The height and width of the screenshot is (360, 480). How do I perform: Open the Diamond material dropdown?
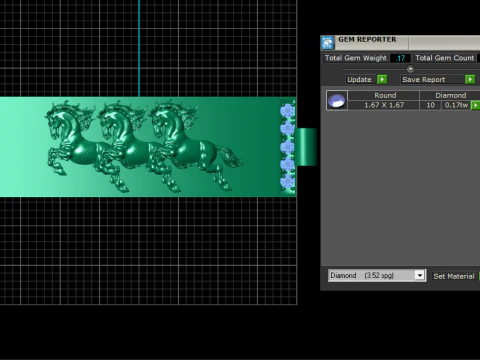click(x=420, y=275)
